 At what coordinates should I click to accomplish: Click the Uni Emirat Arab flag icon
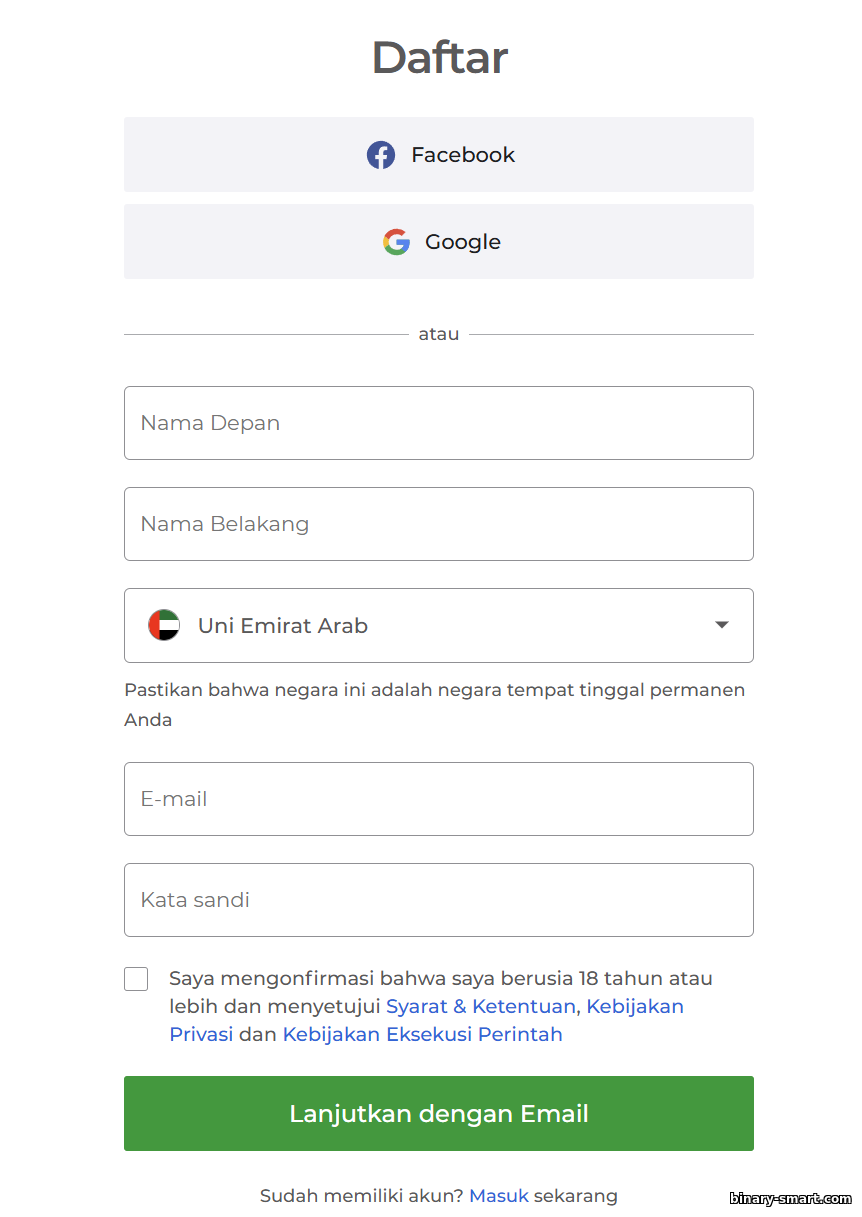tap(164, 625)
